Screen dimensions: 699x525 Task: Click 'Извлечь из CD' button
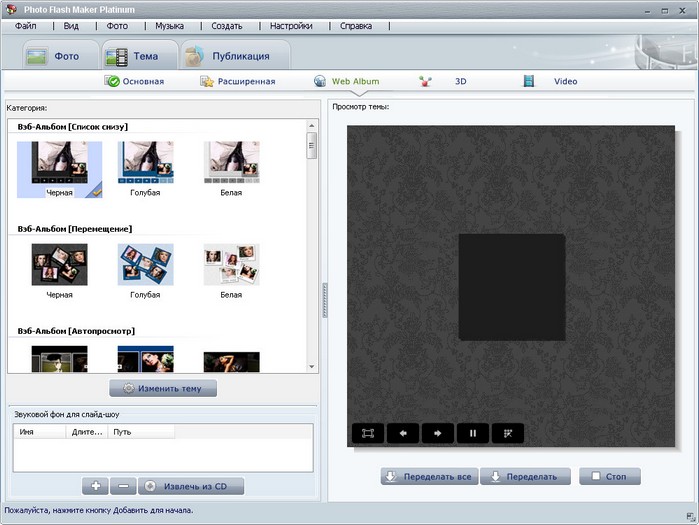191,486
